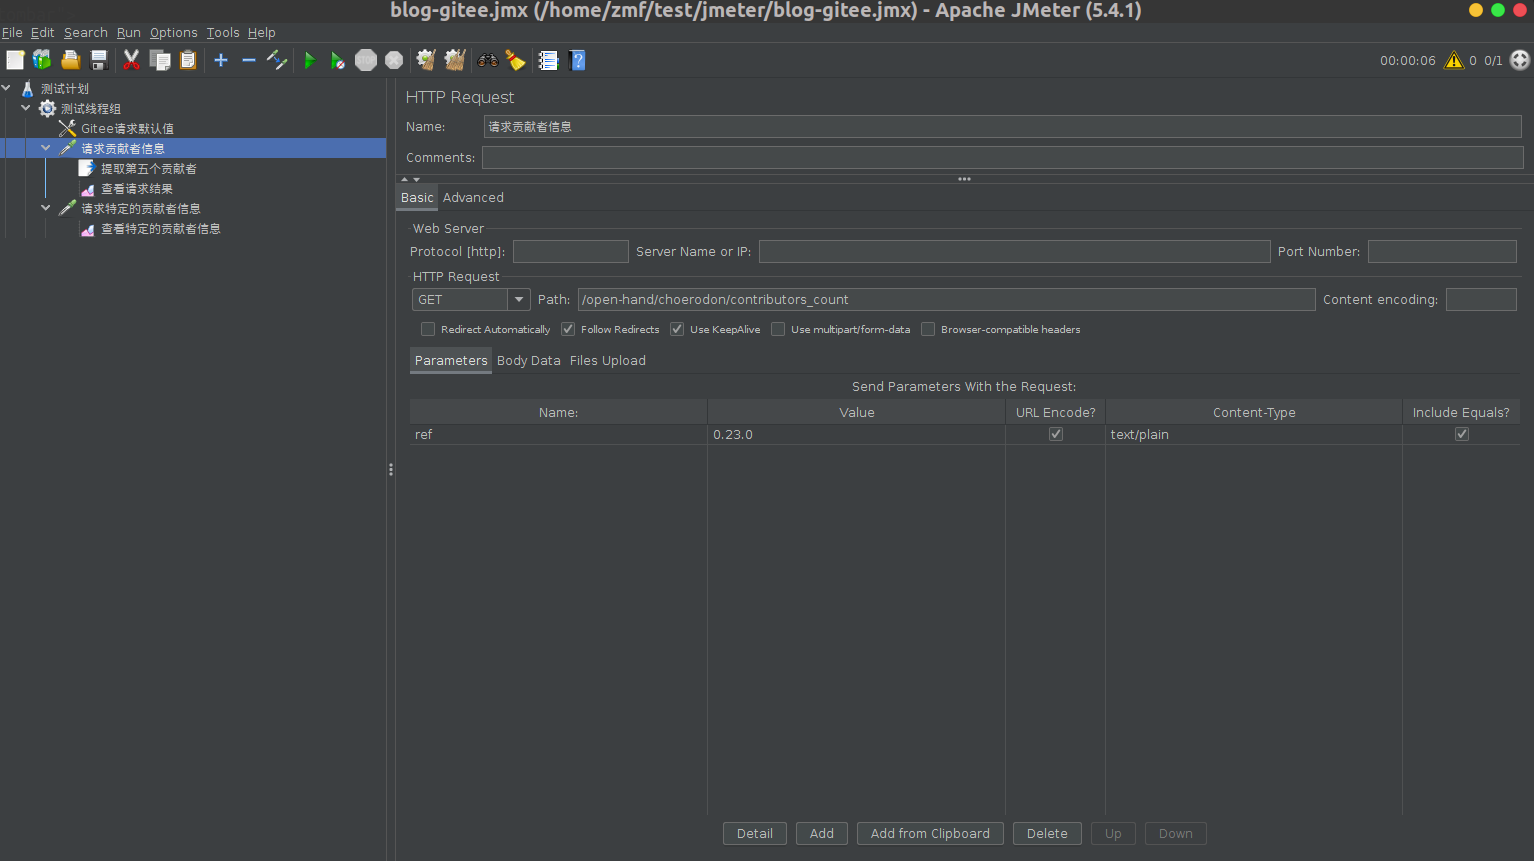1534x861 pixels.
Task: Click the New test plan icon
Action: pyautogui.click(x=15, y=60)
